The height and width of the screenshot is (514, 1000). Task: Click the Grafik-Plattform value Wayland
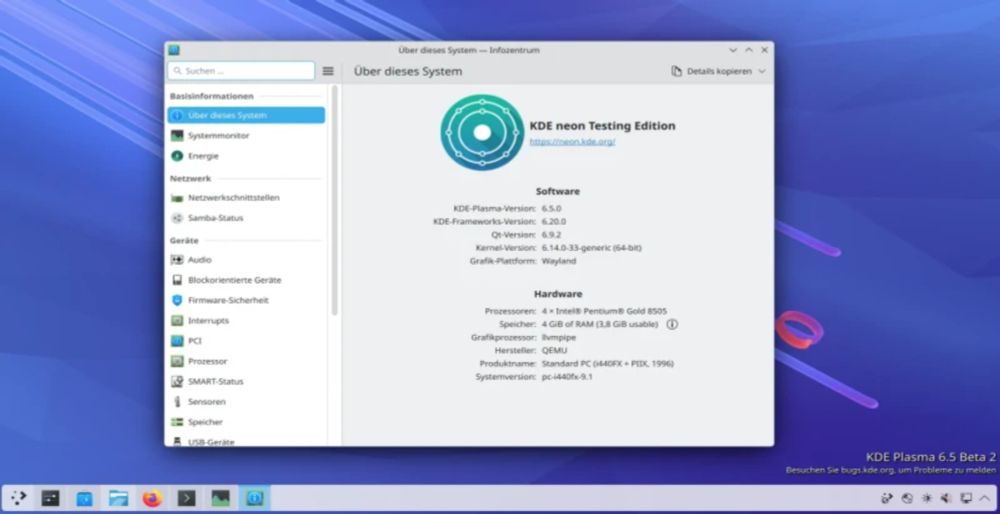[559, 261]
